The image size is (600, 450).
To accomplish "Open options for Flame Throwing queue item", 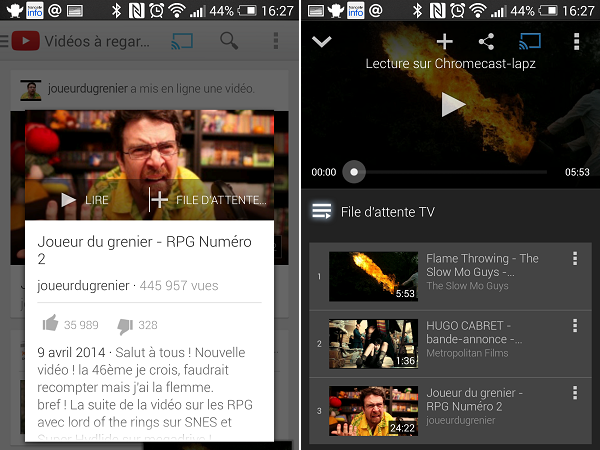I will [575, 258].
